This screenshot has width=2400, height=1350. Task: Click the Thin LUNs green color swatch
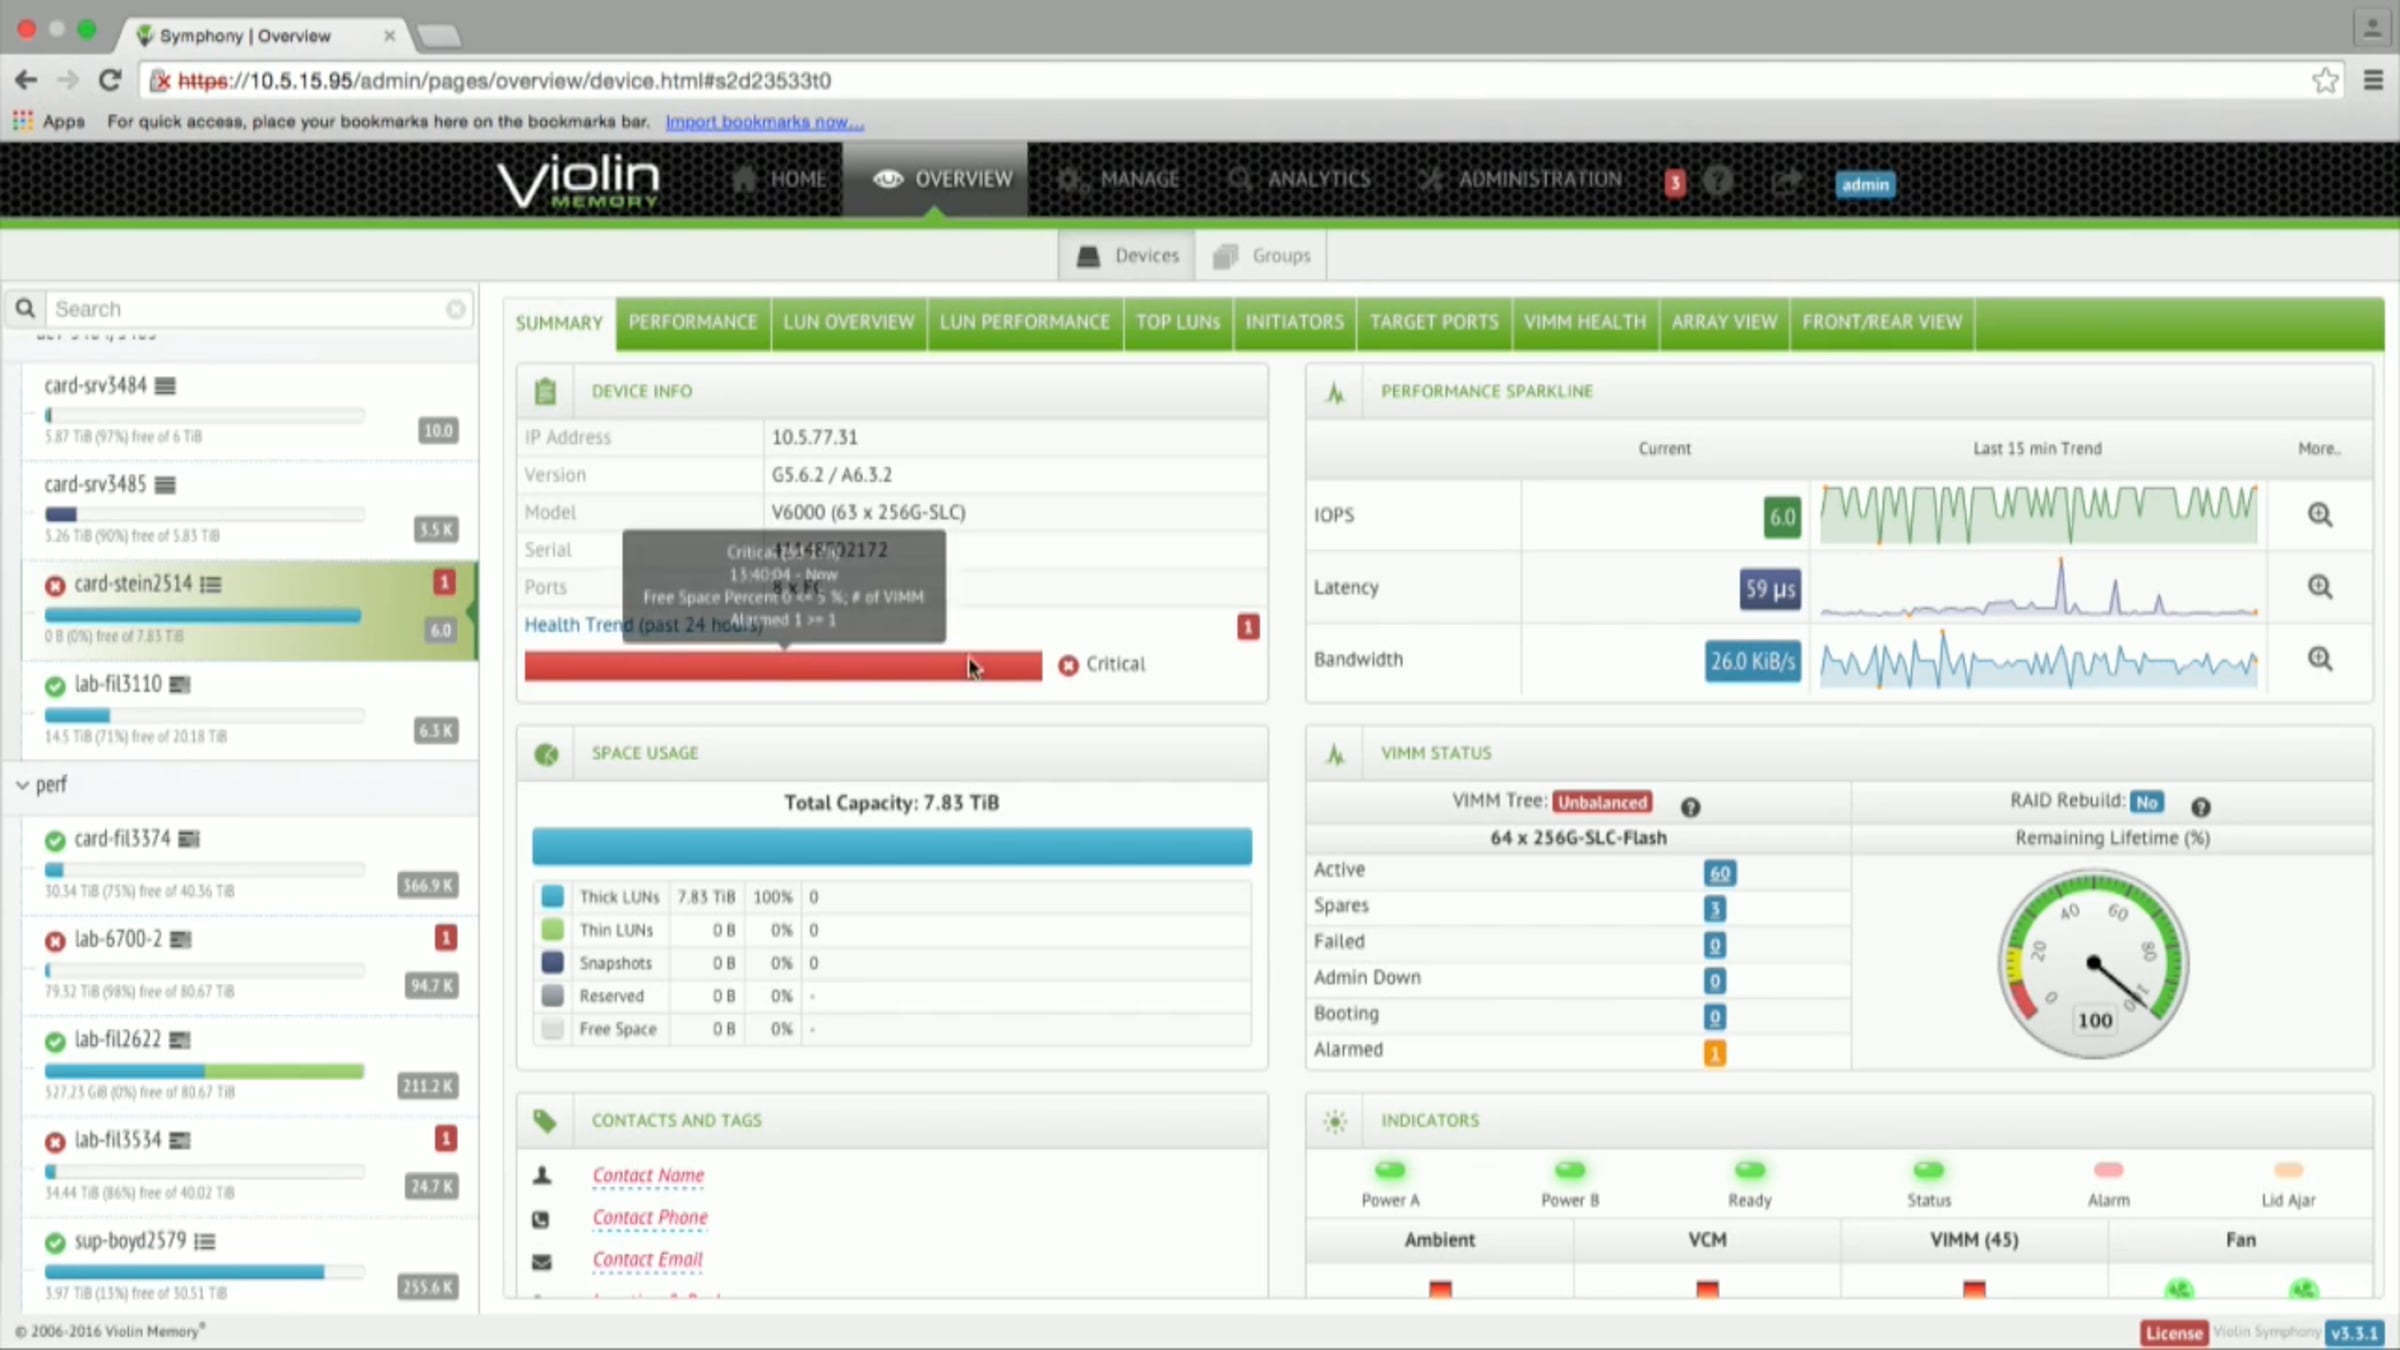[x=552, y=929]
